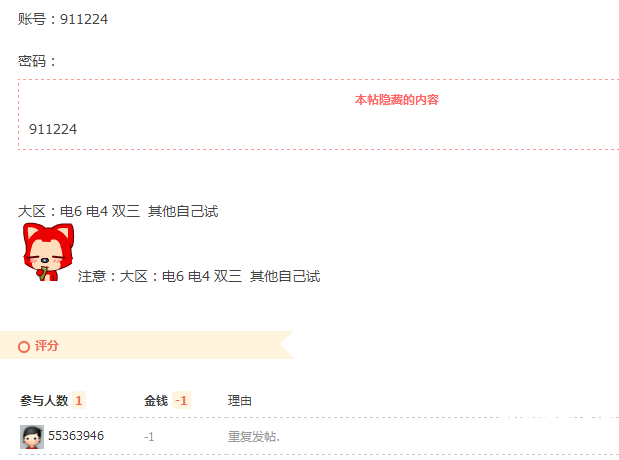Click the 评分 section header
Viewport: 619px width, 460px height.
(x=47, y=345)
